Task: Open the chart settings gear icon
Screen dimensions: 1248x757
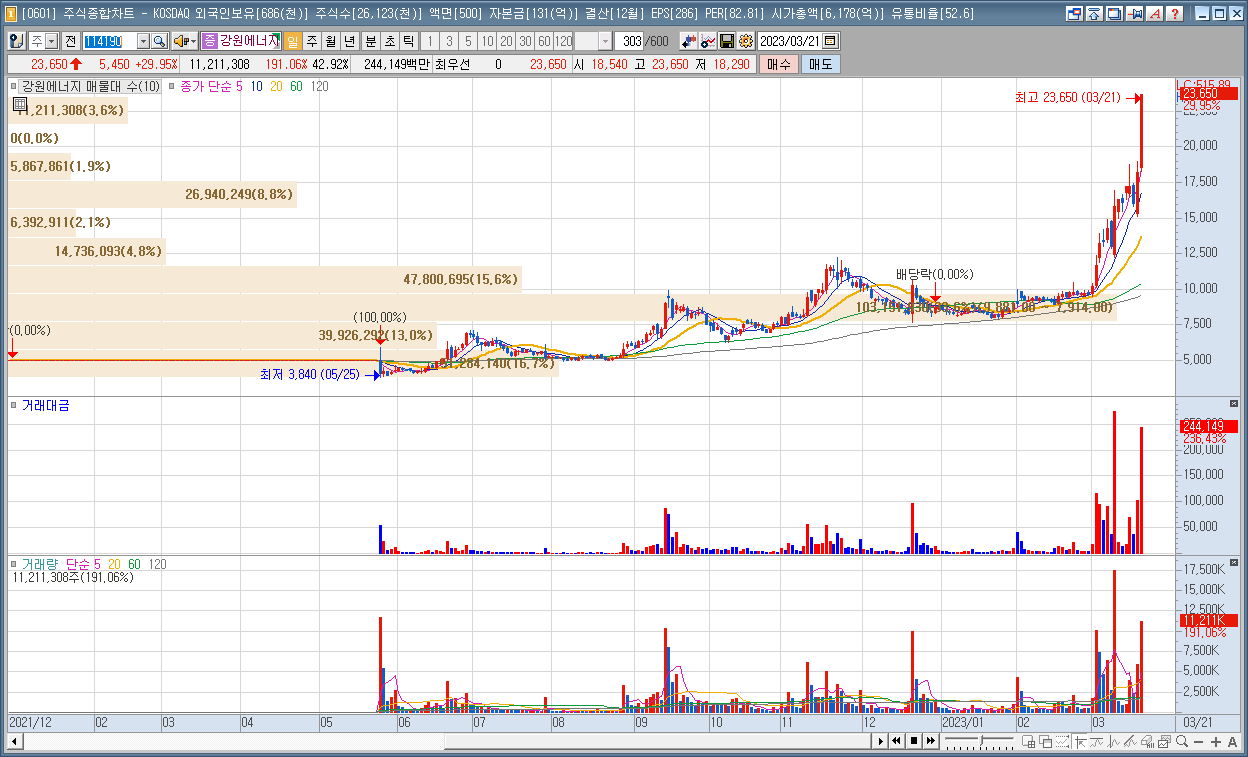Action: point(745,41)
